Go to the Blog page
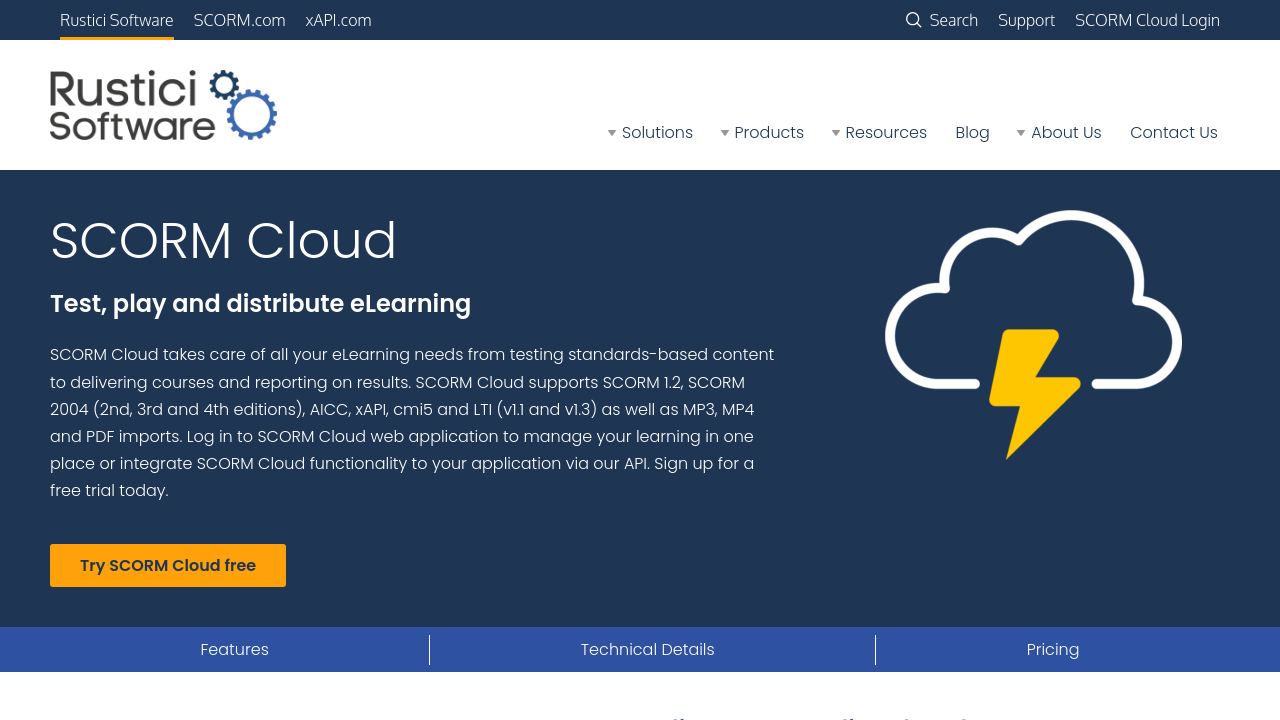The height and width of the screenshot is (720, 1280). pyautogui.click(x=972, y=133)
